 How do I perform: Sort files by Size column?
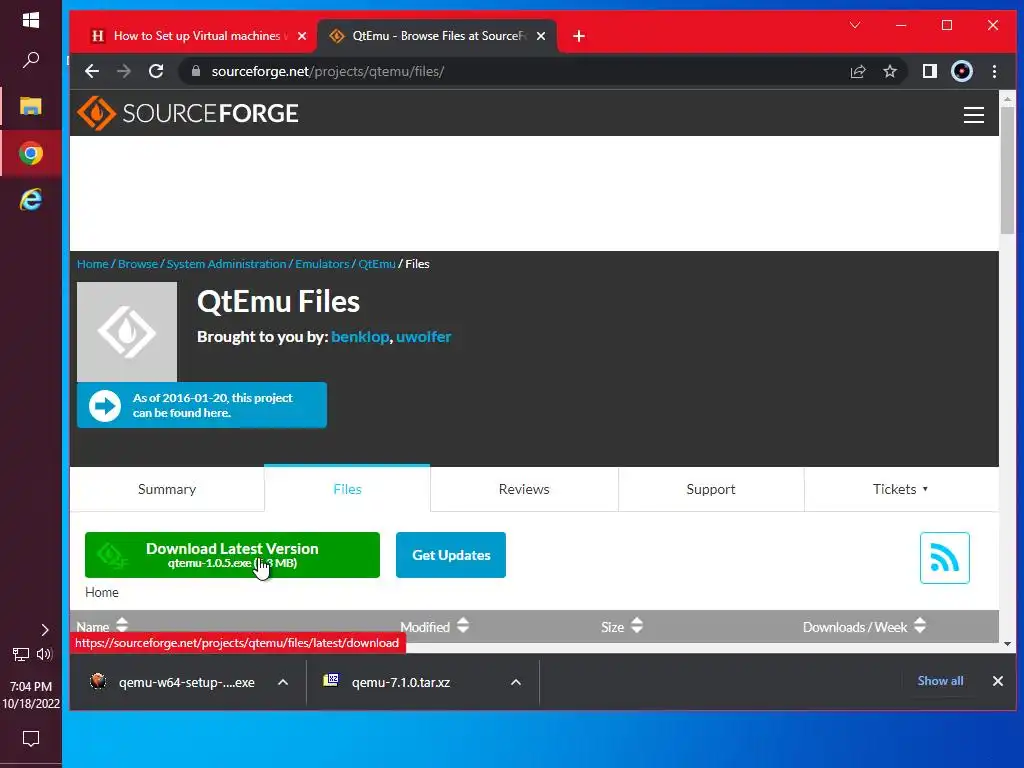tap(622, 627)
